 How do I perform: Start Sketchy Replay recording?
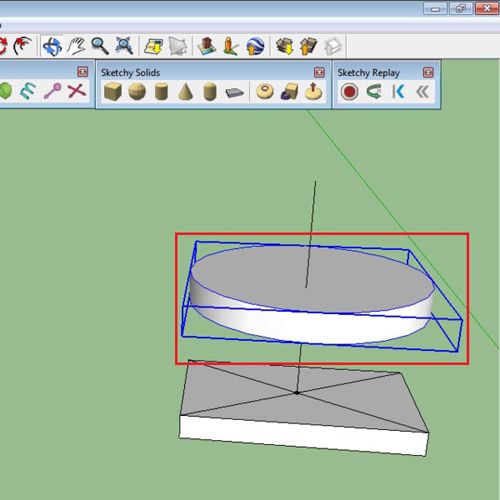tap(349, 92)
